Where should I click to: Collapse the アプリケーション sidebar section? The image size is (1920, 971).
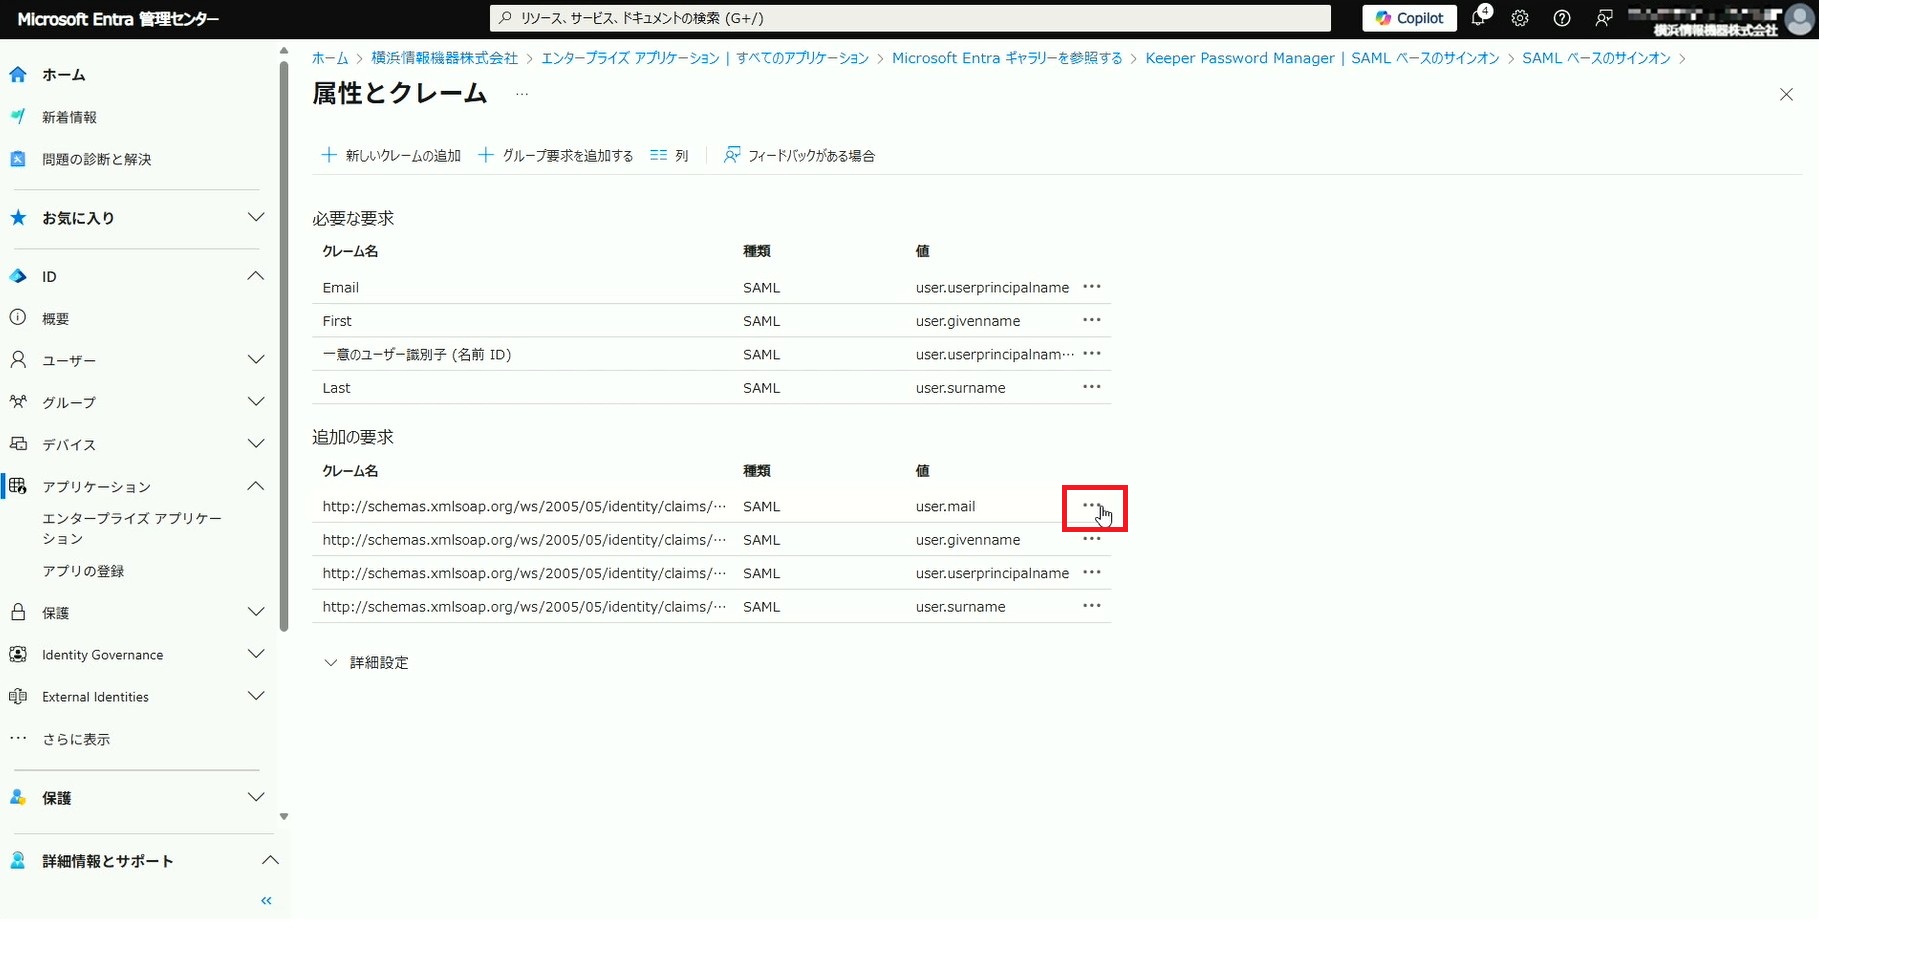256,487
